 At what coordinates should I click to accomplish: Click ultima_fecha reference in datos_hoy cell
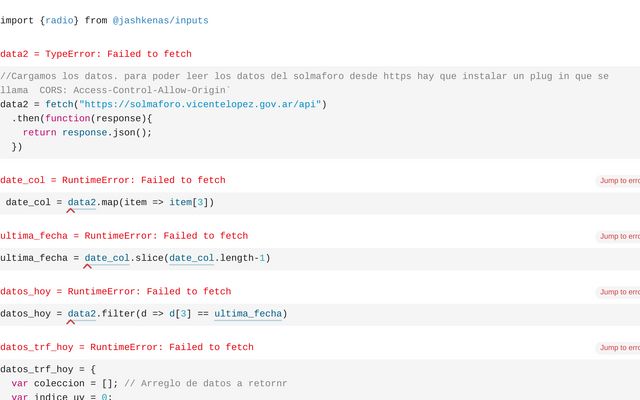pos(247,314)
